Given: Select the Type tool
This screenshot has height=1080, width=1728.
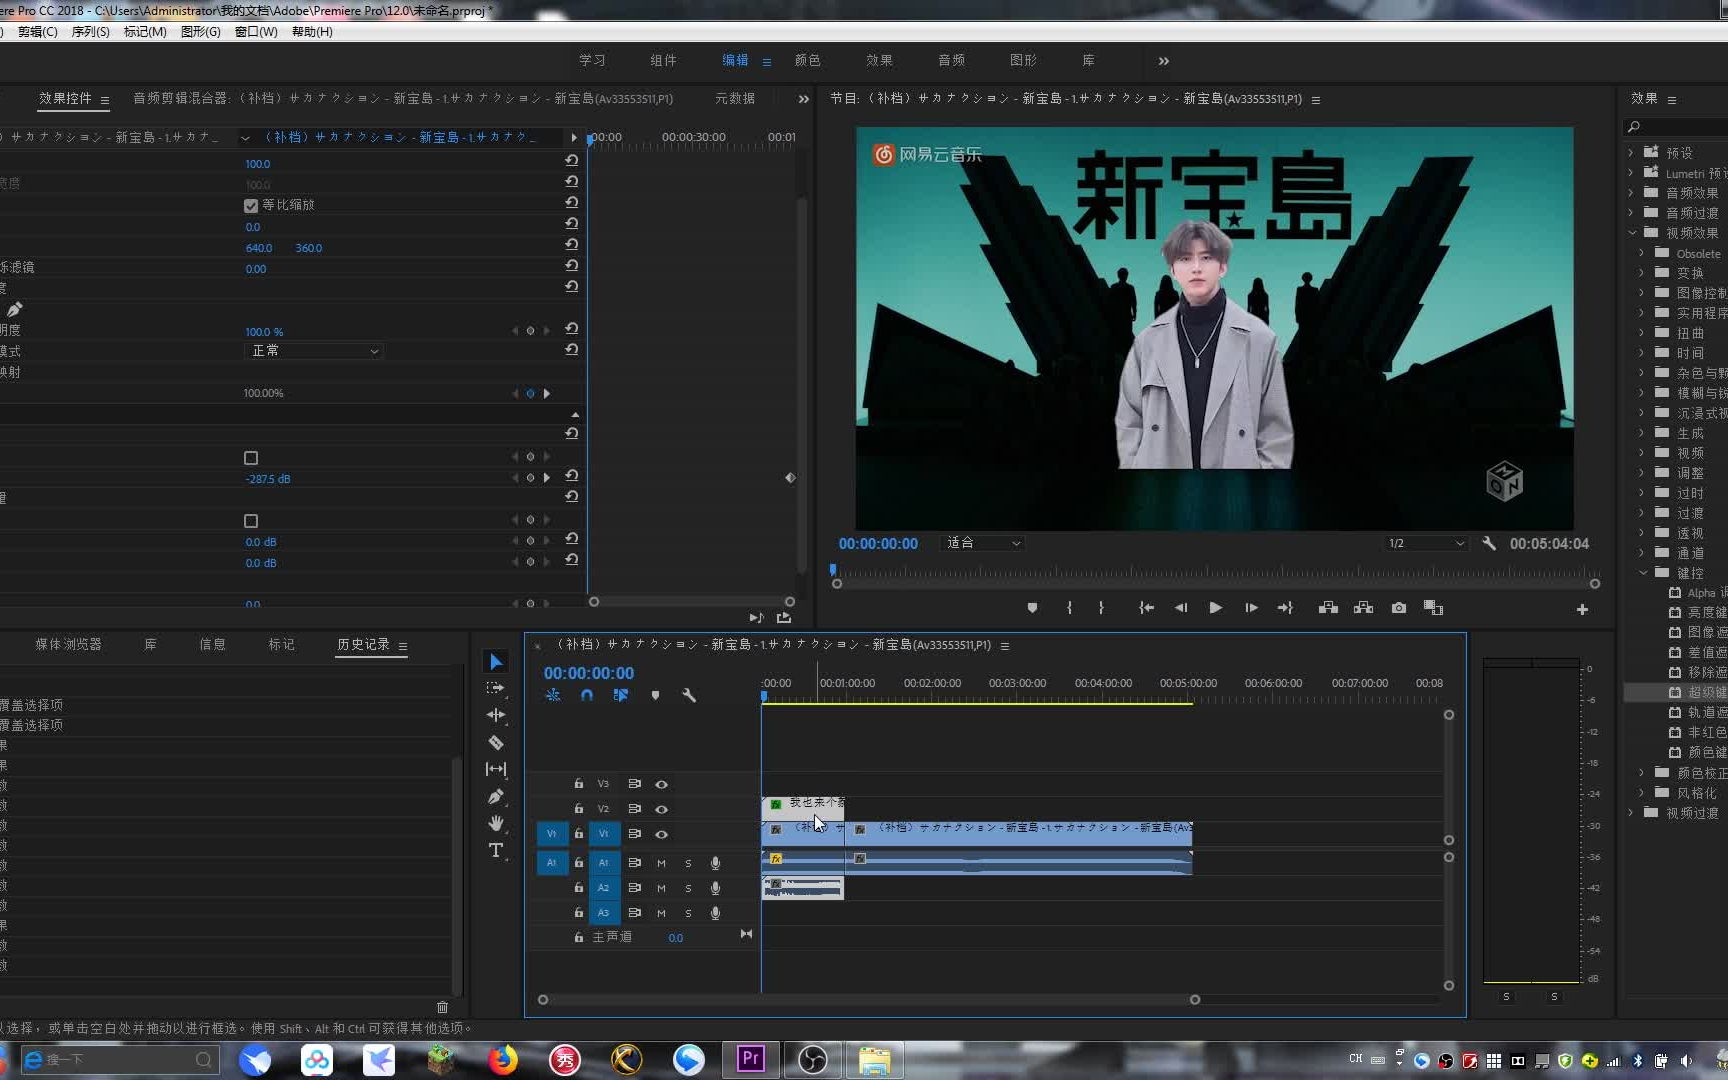Looking at the screenshot, I should point(496,850).
